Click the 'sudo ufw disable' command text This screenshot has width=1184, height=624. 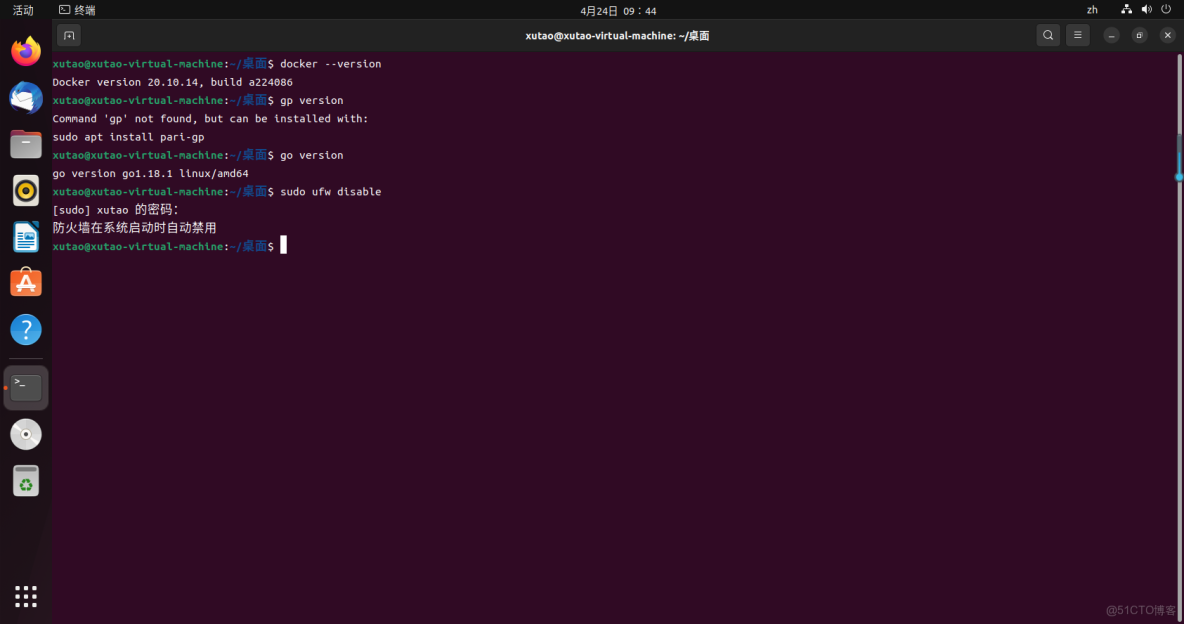(x=331, y=192)
